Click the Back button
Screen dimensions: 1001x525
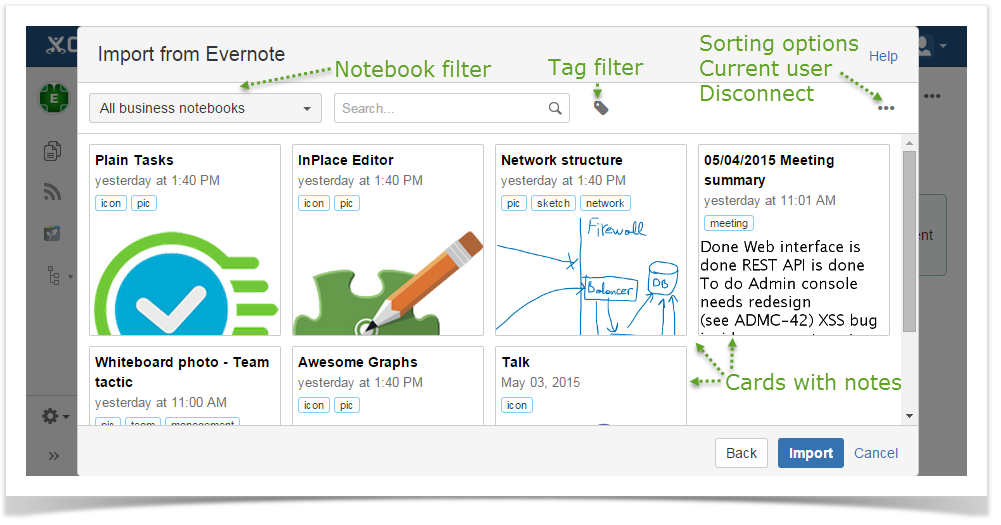point(741,453)
